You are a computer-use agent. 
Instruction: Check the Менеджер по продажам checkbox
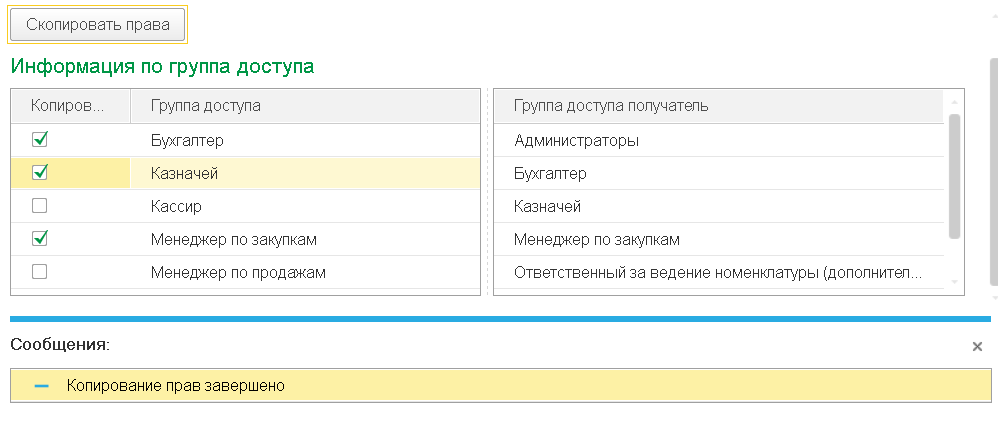click(40, 272)
